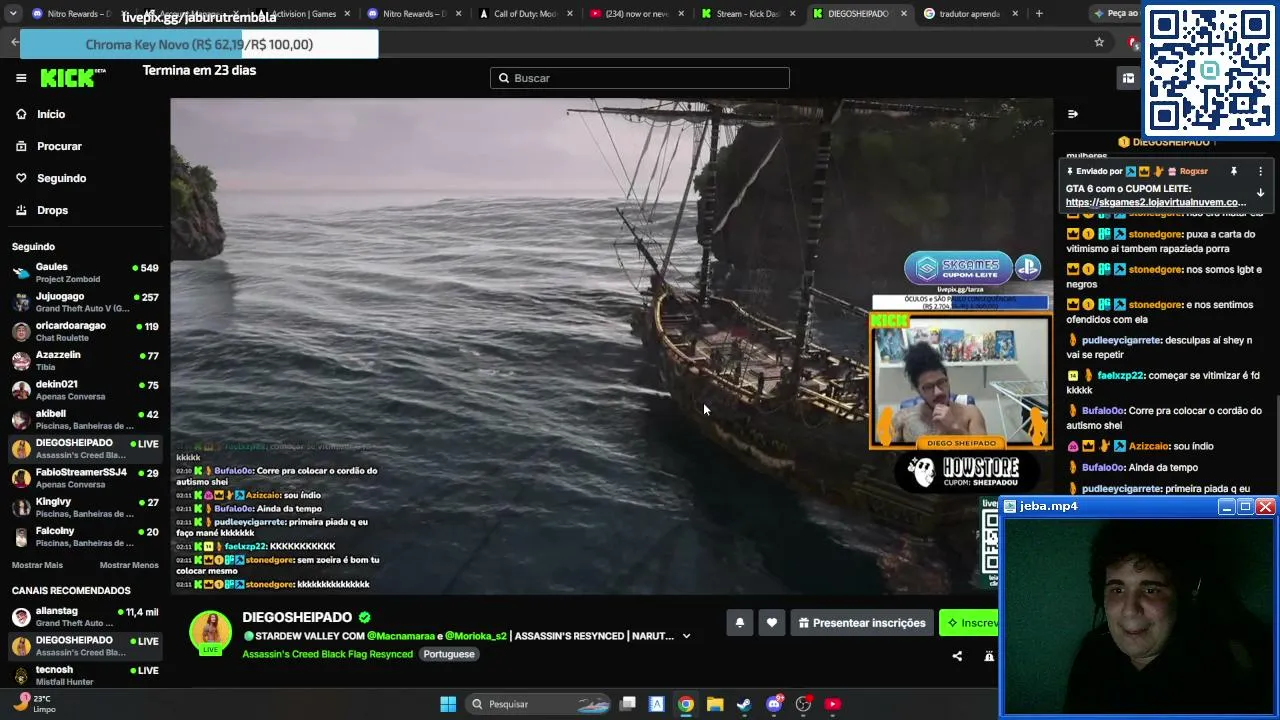Focus the Buscar search field
This screenshot has width=1280, height=720.
(640, 78)
